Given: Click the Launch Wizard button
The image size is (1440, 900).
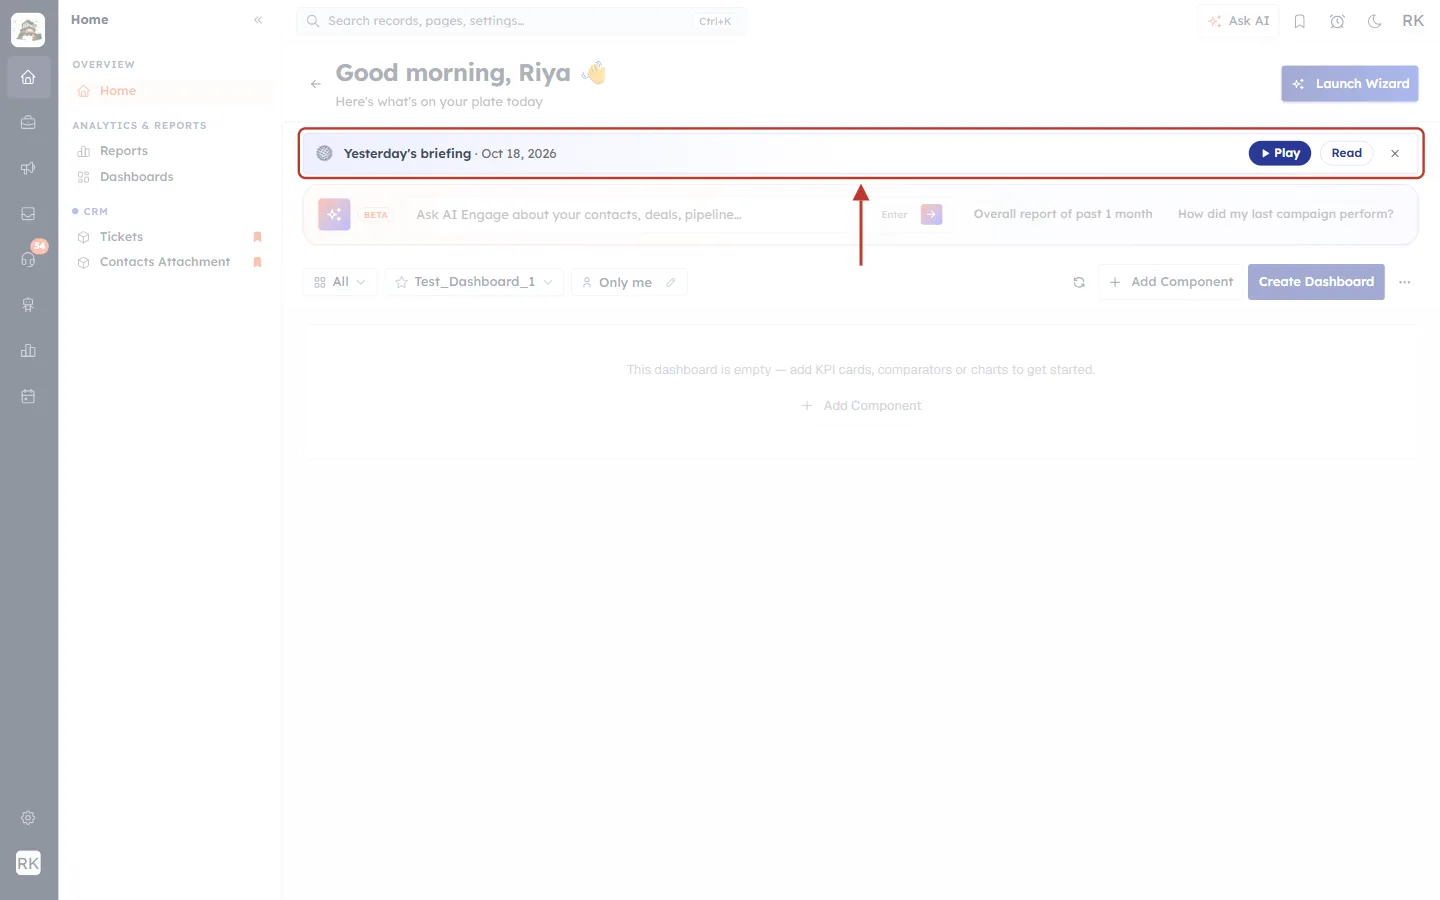Looking at the screenshot, I should 1350,84.
